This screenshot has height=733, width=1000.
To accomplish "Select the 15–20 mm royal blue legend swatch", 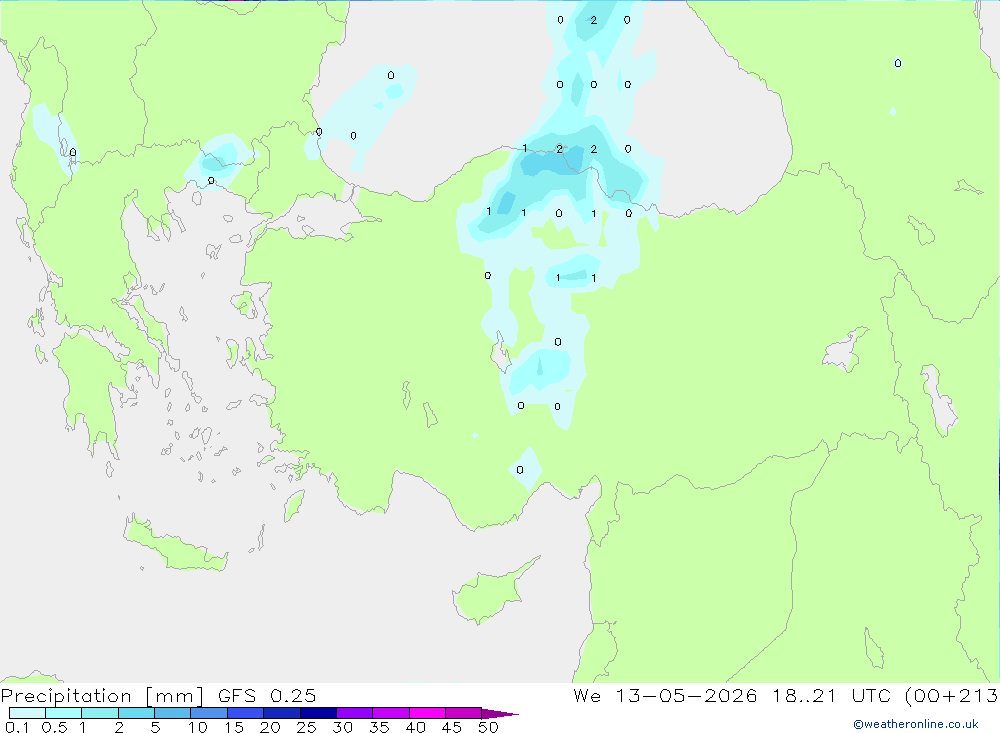I will [x=245, y=713].
